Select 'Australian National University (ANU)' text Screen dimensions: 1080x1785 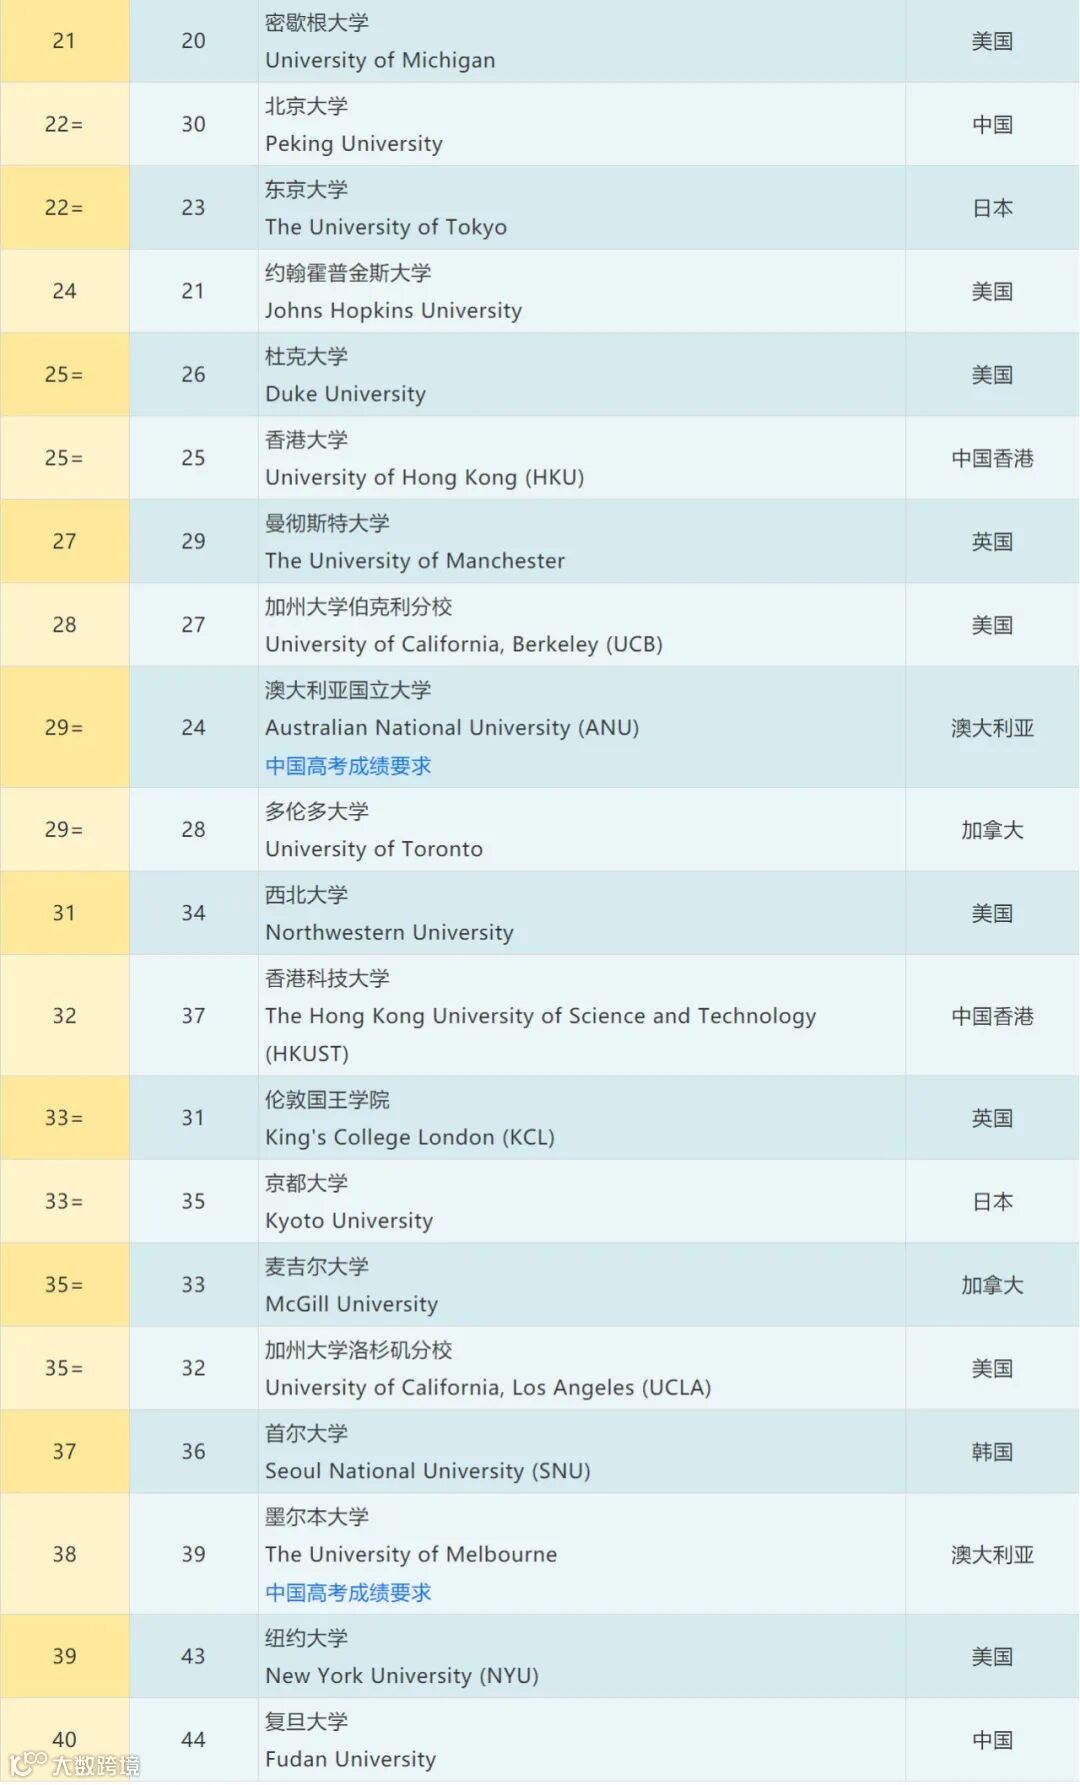[452, 728]
